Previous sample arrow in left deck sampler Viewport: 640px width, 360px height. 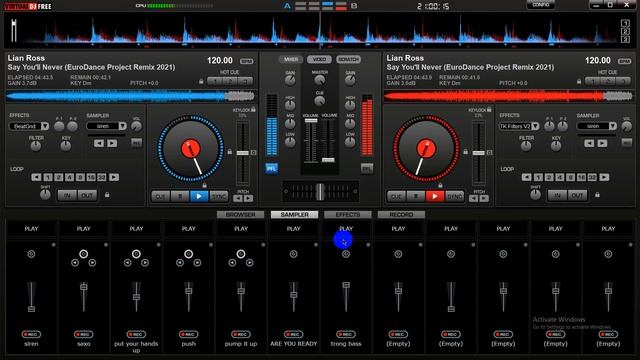(99, 143)
